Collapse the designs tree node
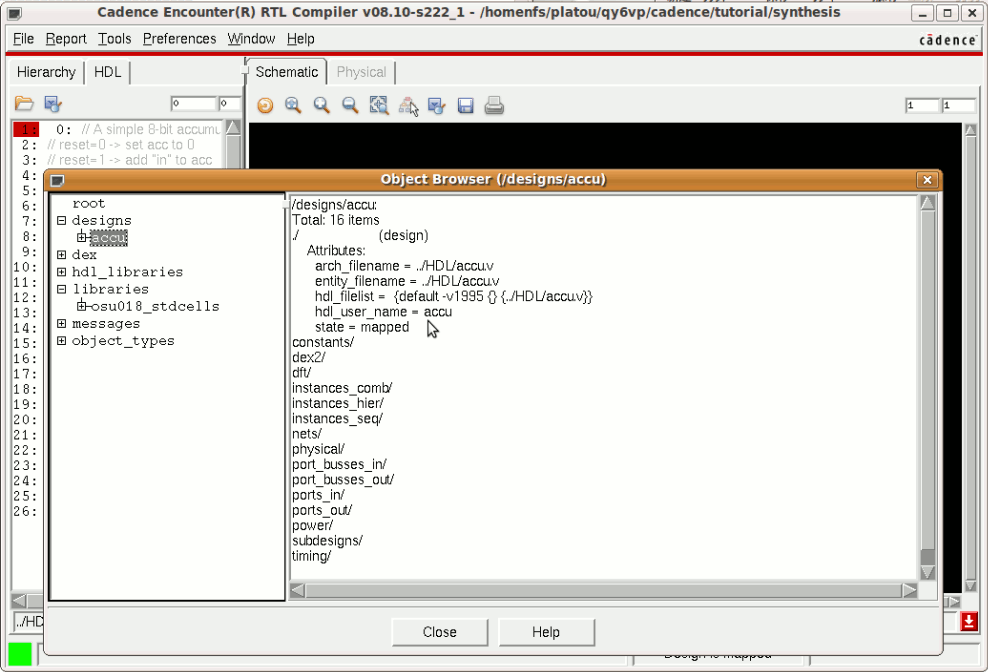 [x=61, y=221]
